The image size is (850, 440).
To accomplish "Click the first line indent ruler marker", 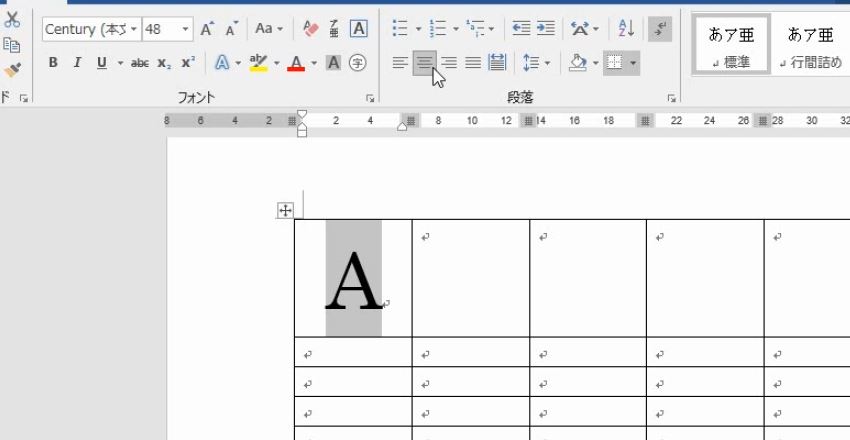I will [302, 114].
